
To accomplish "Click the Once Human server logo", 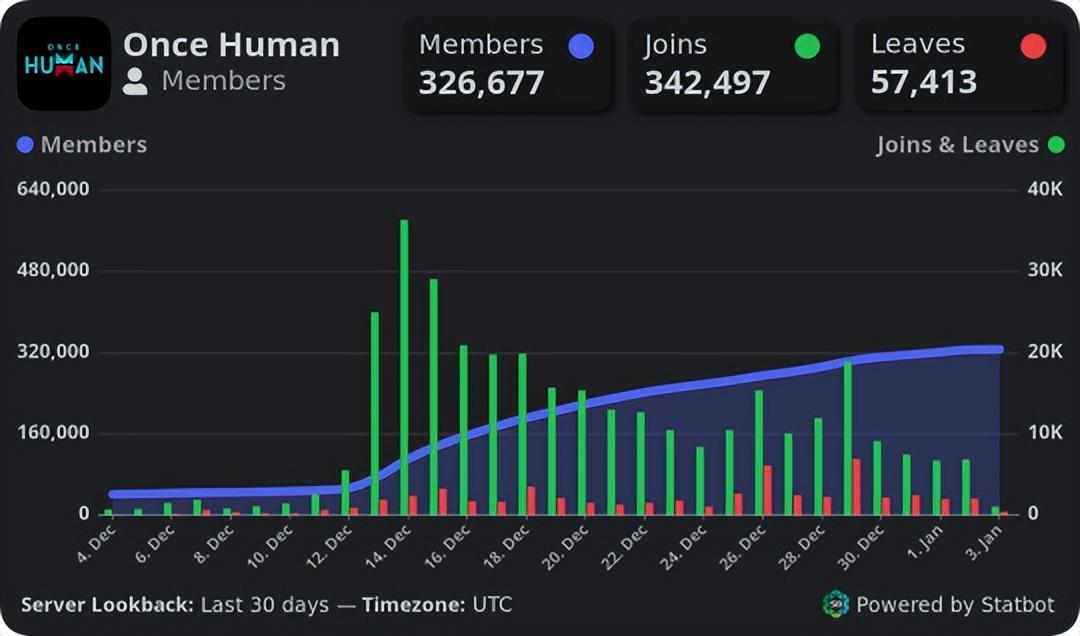I will 64,63.
